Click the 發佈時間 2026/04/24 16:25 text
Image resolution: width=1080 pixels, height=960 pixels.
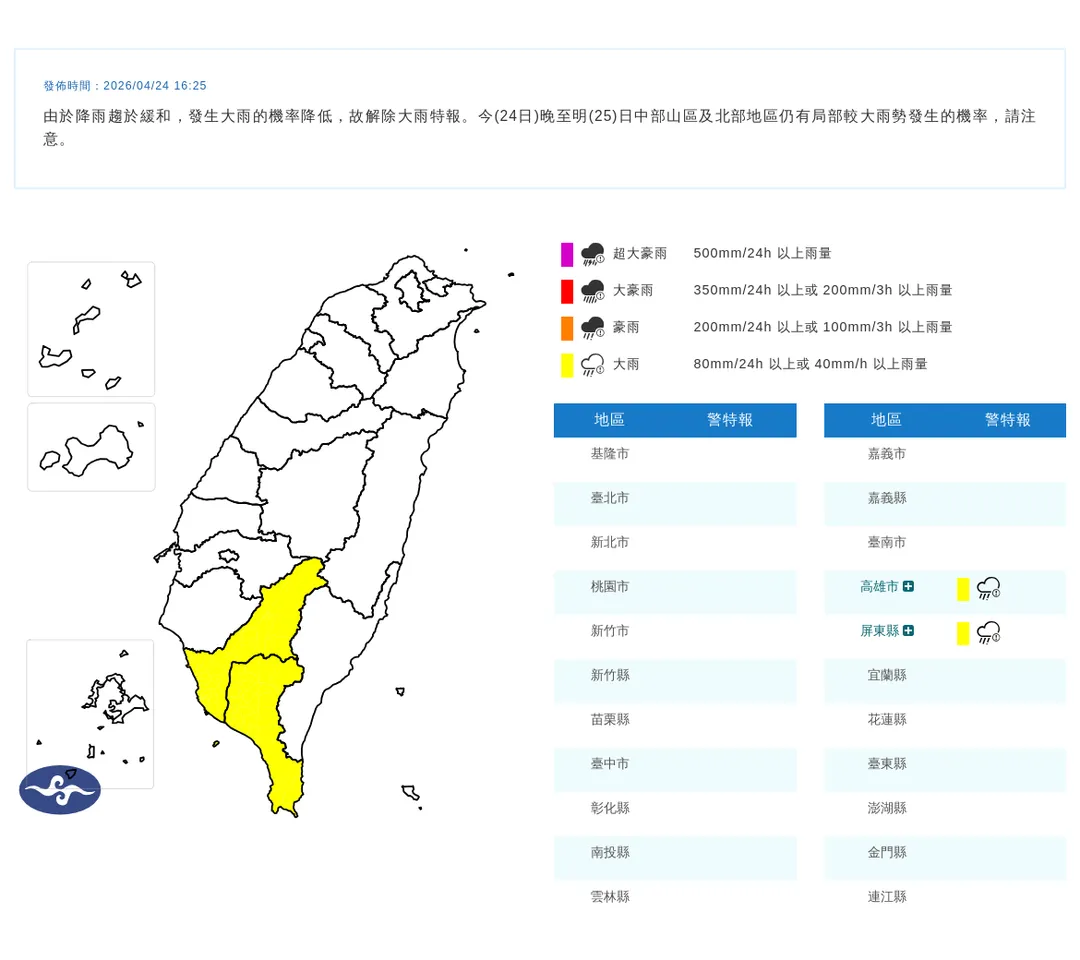[x=125, y=85]
